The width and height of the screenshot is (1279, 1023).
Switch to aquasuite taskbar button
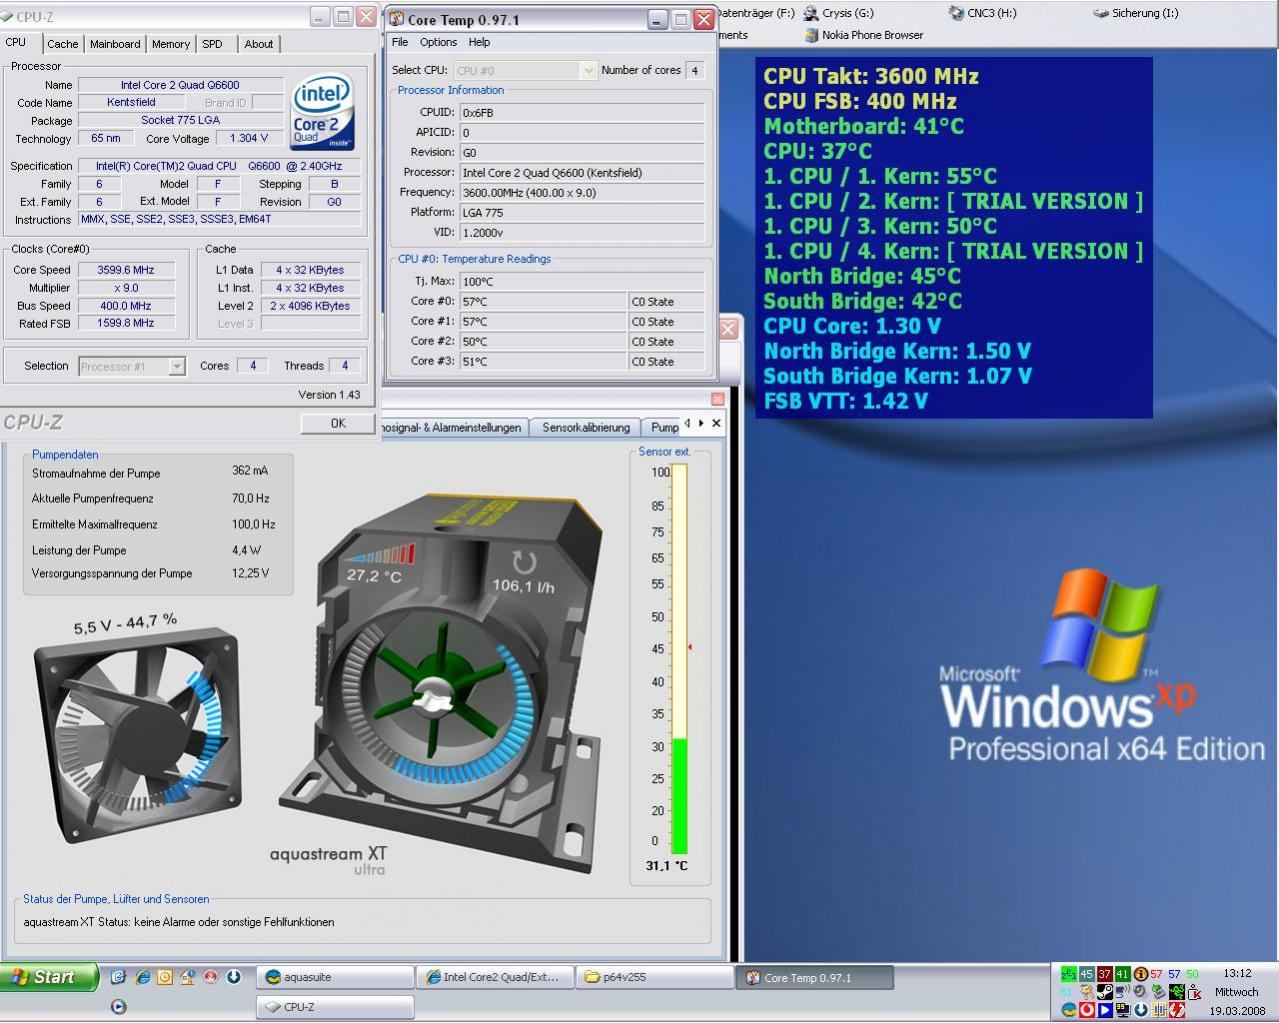tap(335, 977)
